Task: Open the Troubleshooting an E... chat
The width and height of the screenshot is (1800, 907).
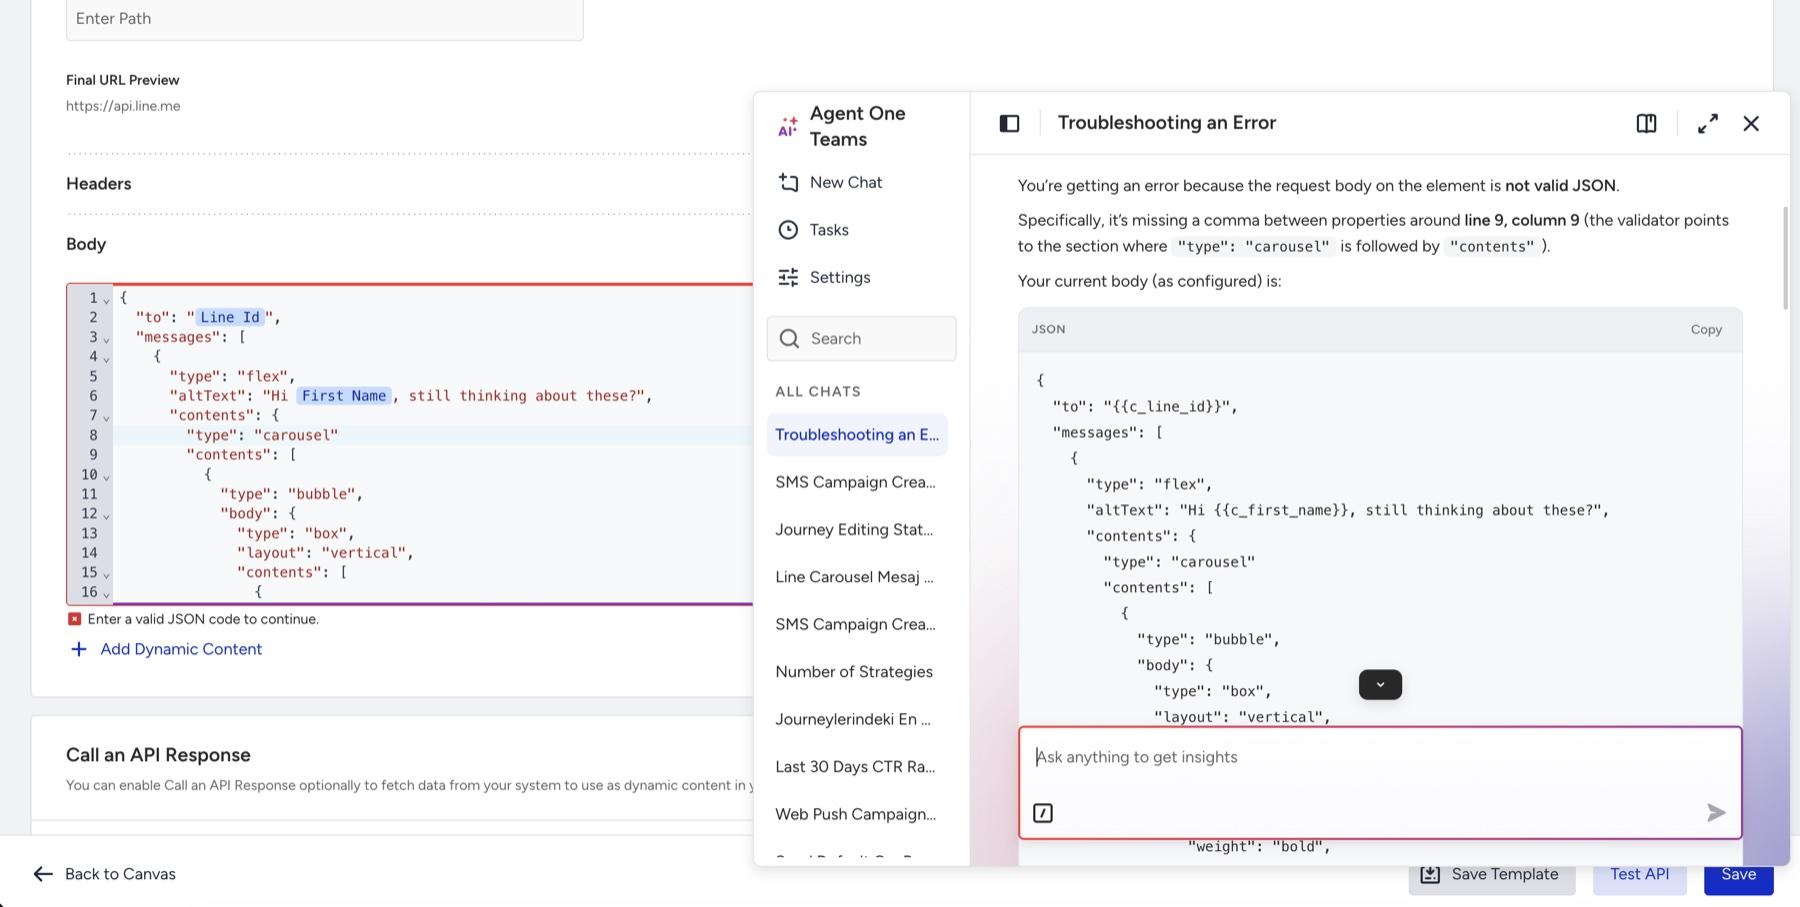Action: (x=857, y=435)
